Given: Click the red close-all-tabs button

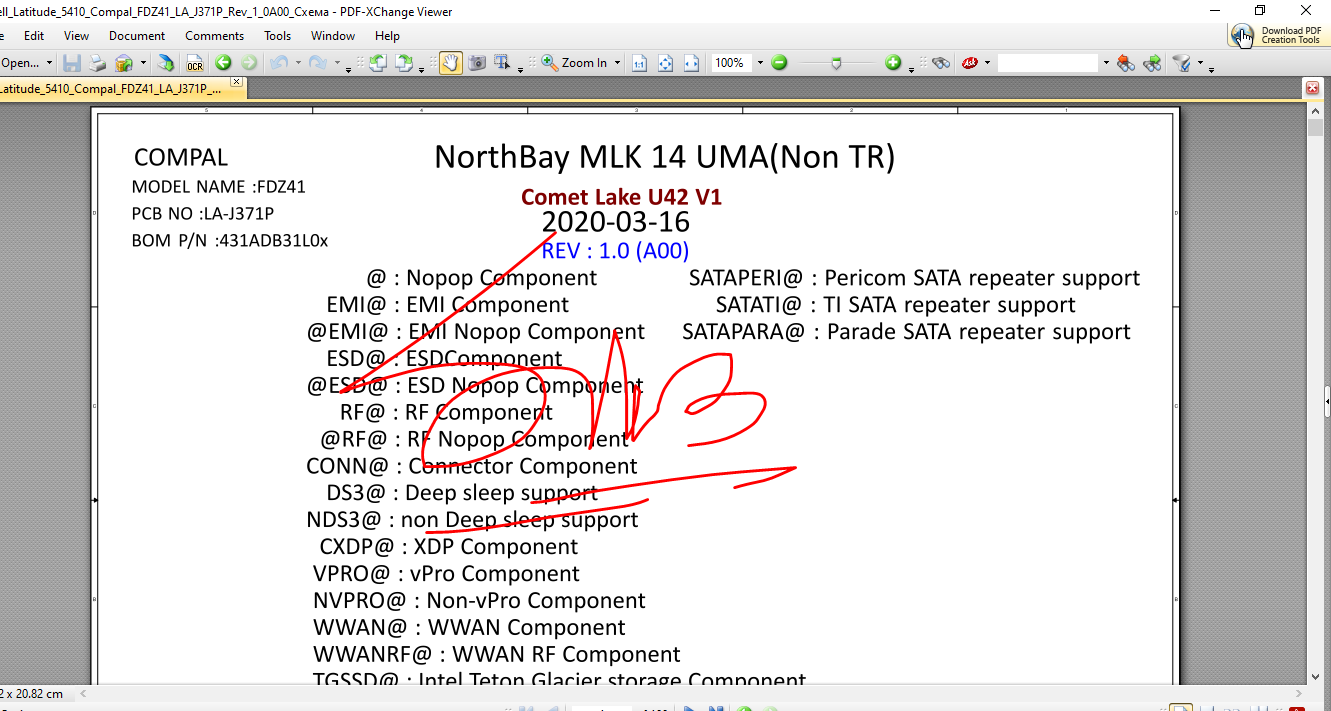Looking at the screenshot, I should click(1313, 88).
